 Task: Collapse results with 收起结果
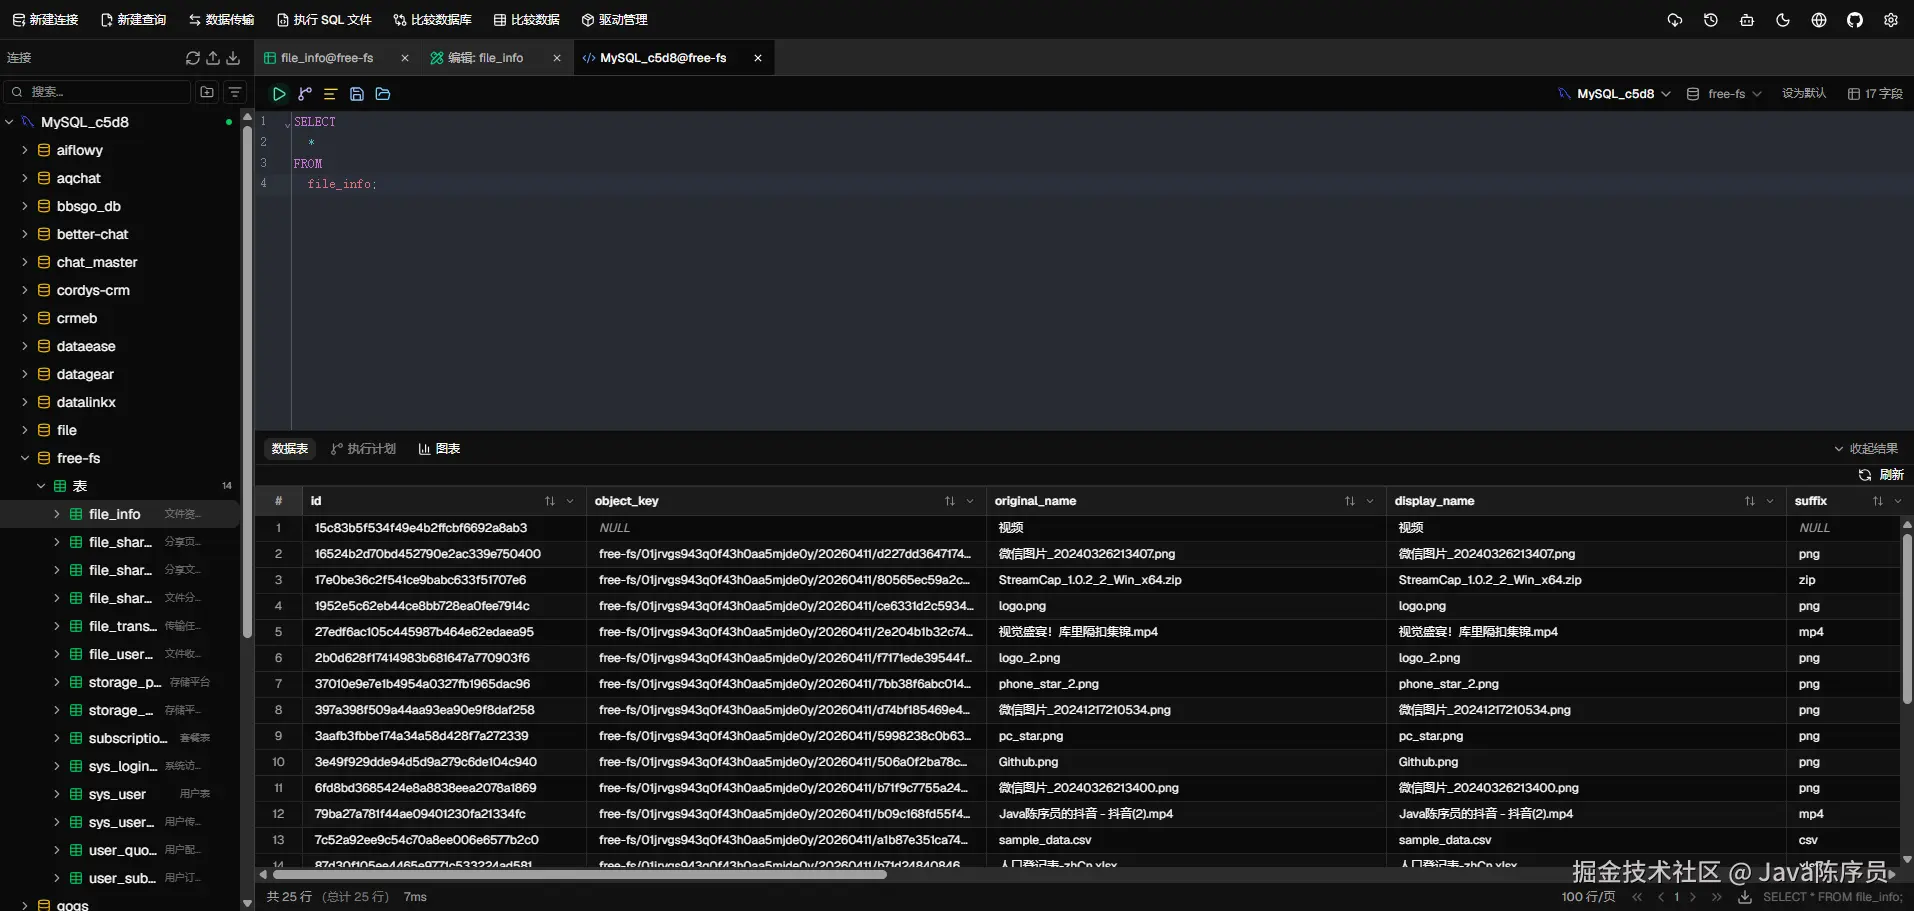click(x=1866, y=449)
